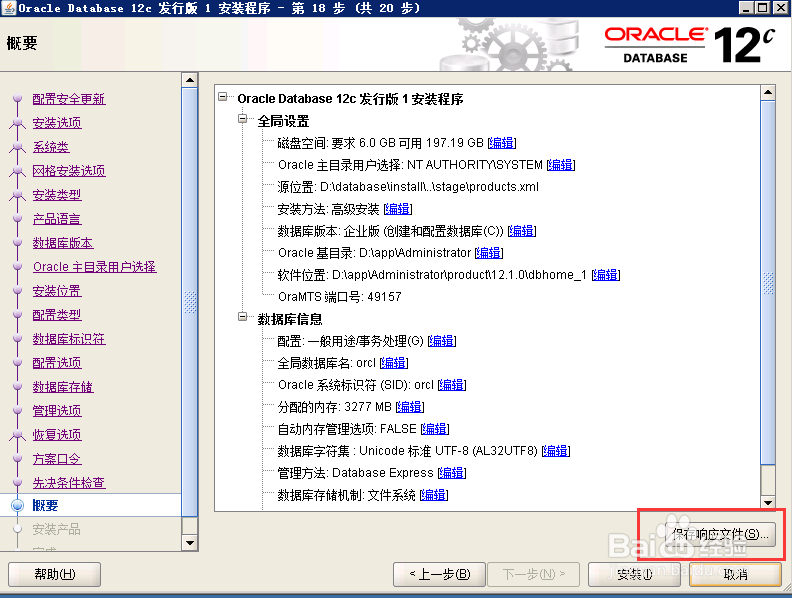Select the OraMTS 端口号 49157 row
This screenshot has height=598, width=792.
339,296
